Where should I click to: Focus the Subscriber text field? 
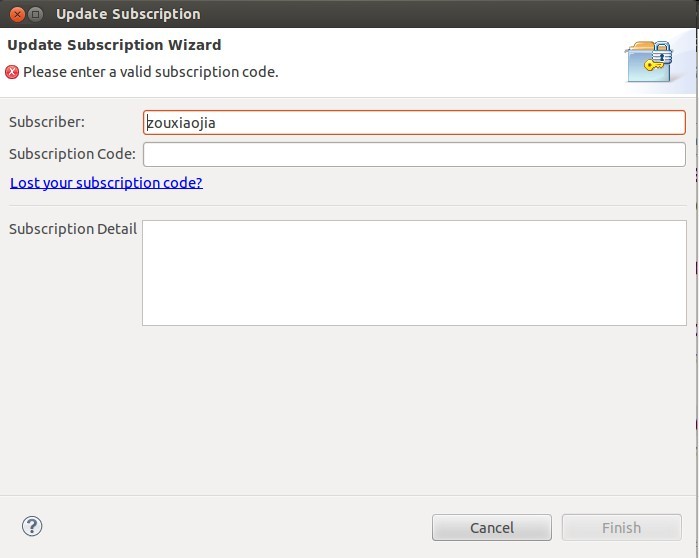414,122
